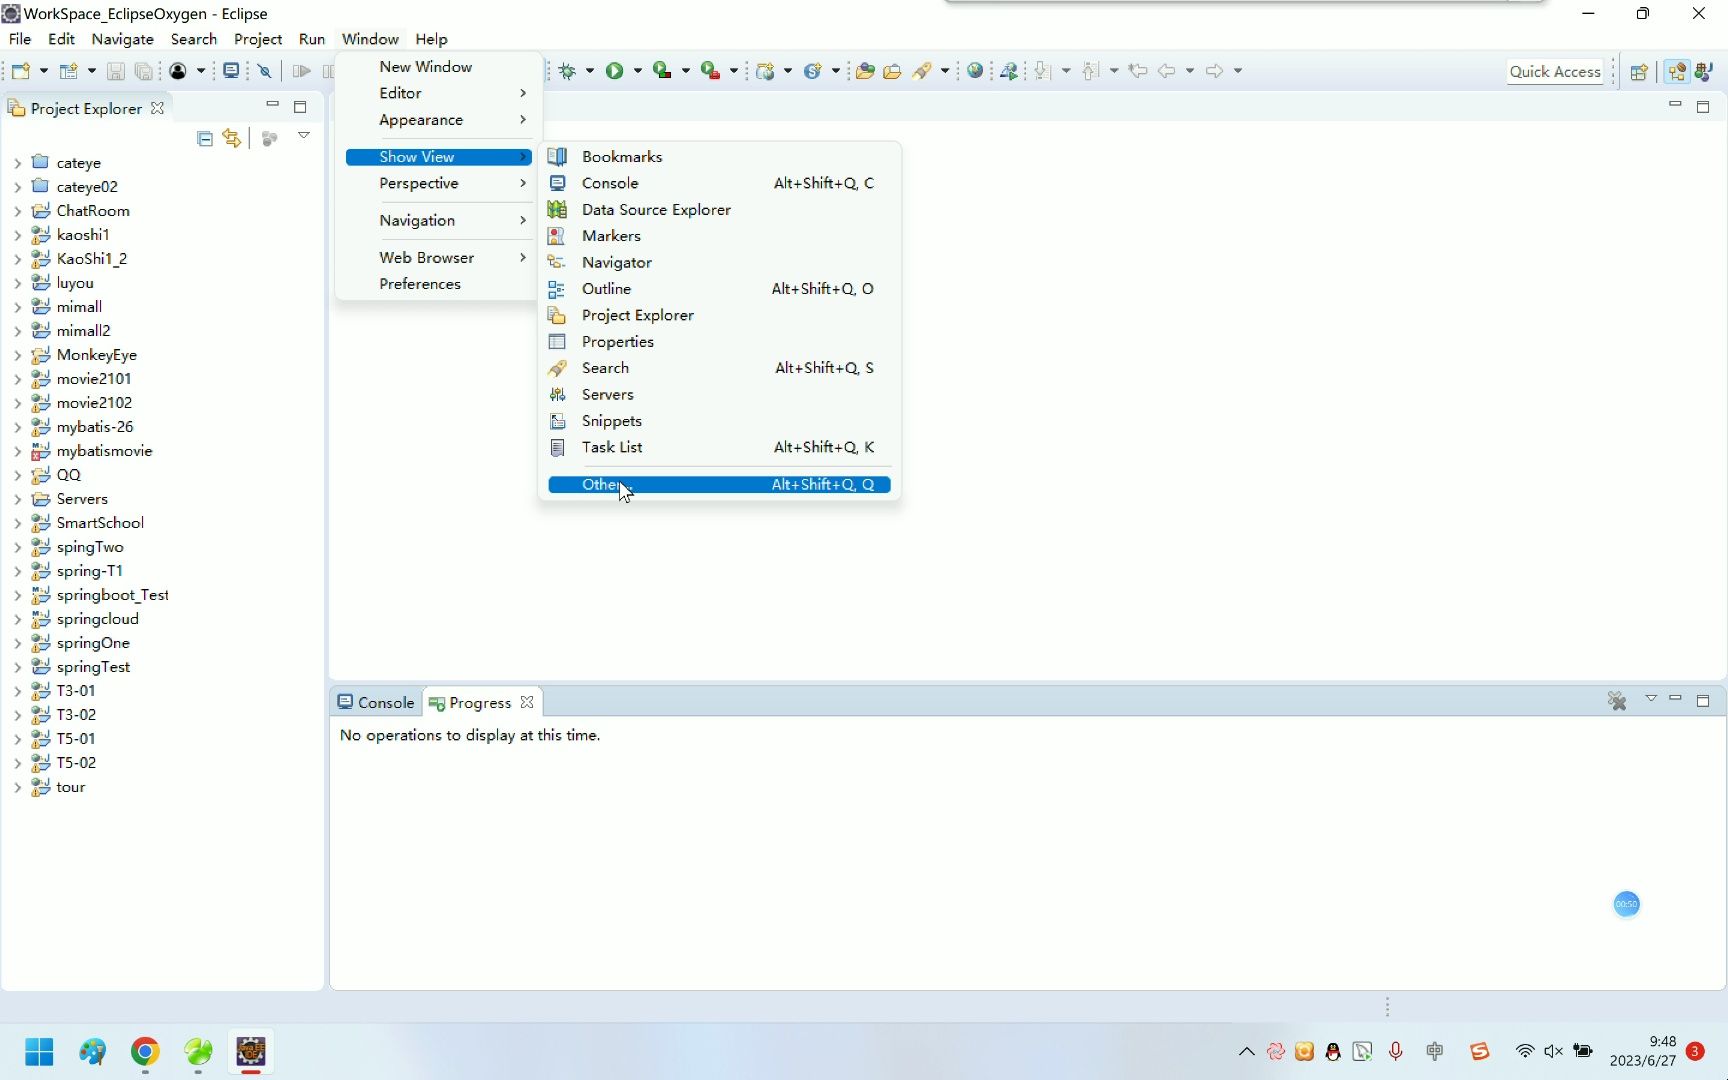Open Chrome from the taskbar
This screenshot has height=1080, width=1728.
click(145, 1052)
